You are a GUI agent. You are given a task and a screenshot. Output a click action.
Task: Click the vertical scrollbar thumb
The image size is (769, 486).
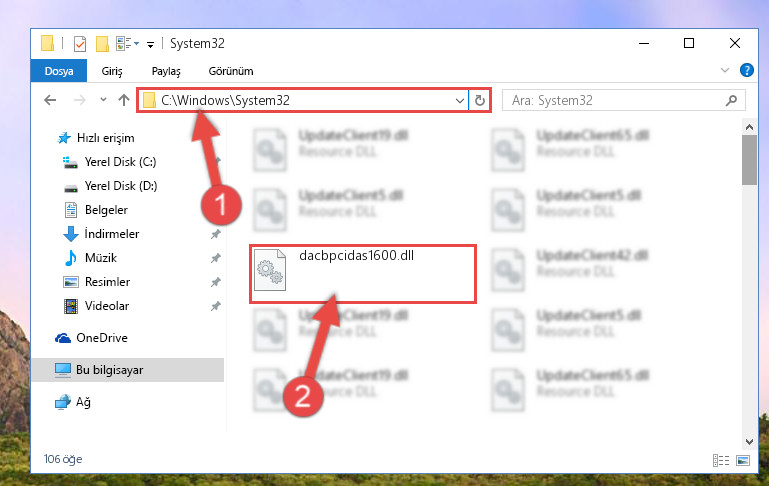tap(749, 160)
